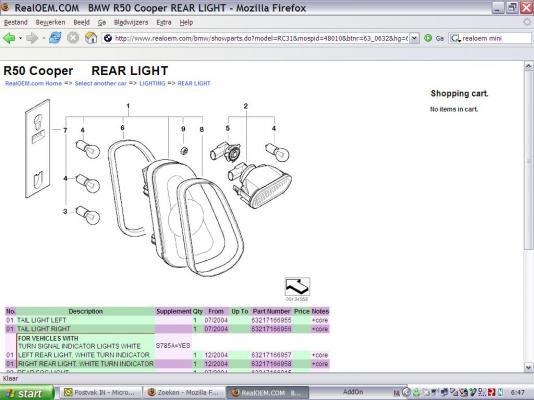This screenshot has height=400, width=534.
Task: Click the 'Description' column header
Action: coord(85,311)
